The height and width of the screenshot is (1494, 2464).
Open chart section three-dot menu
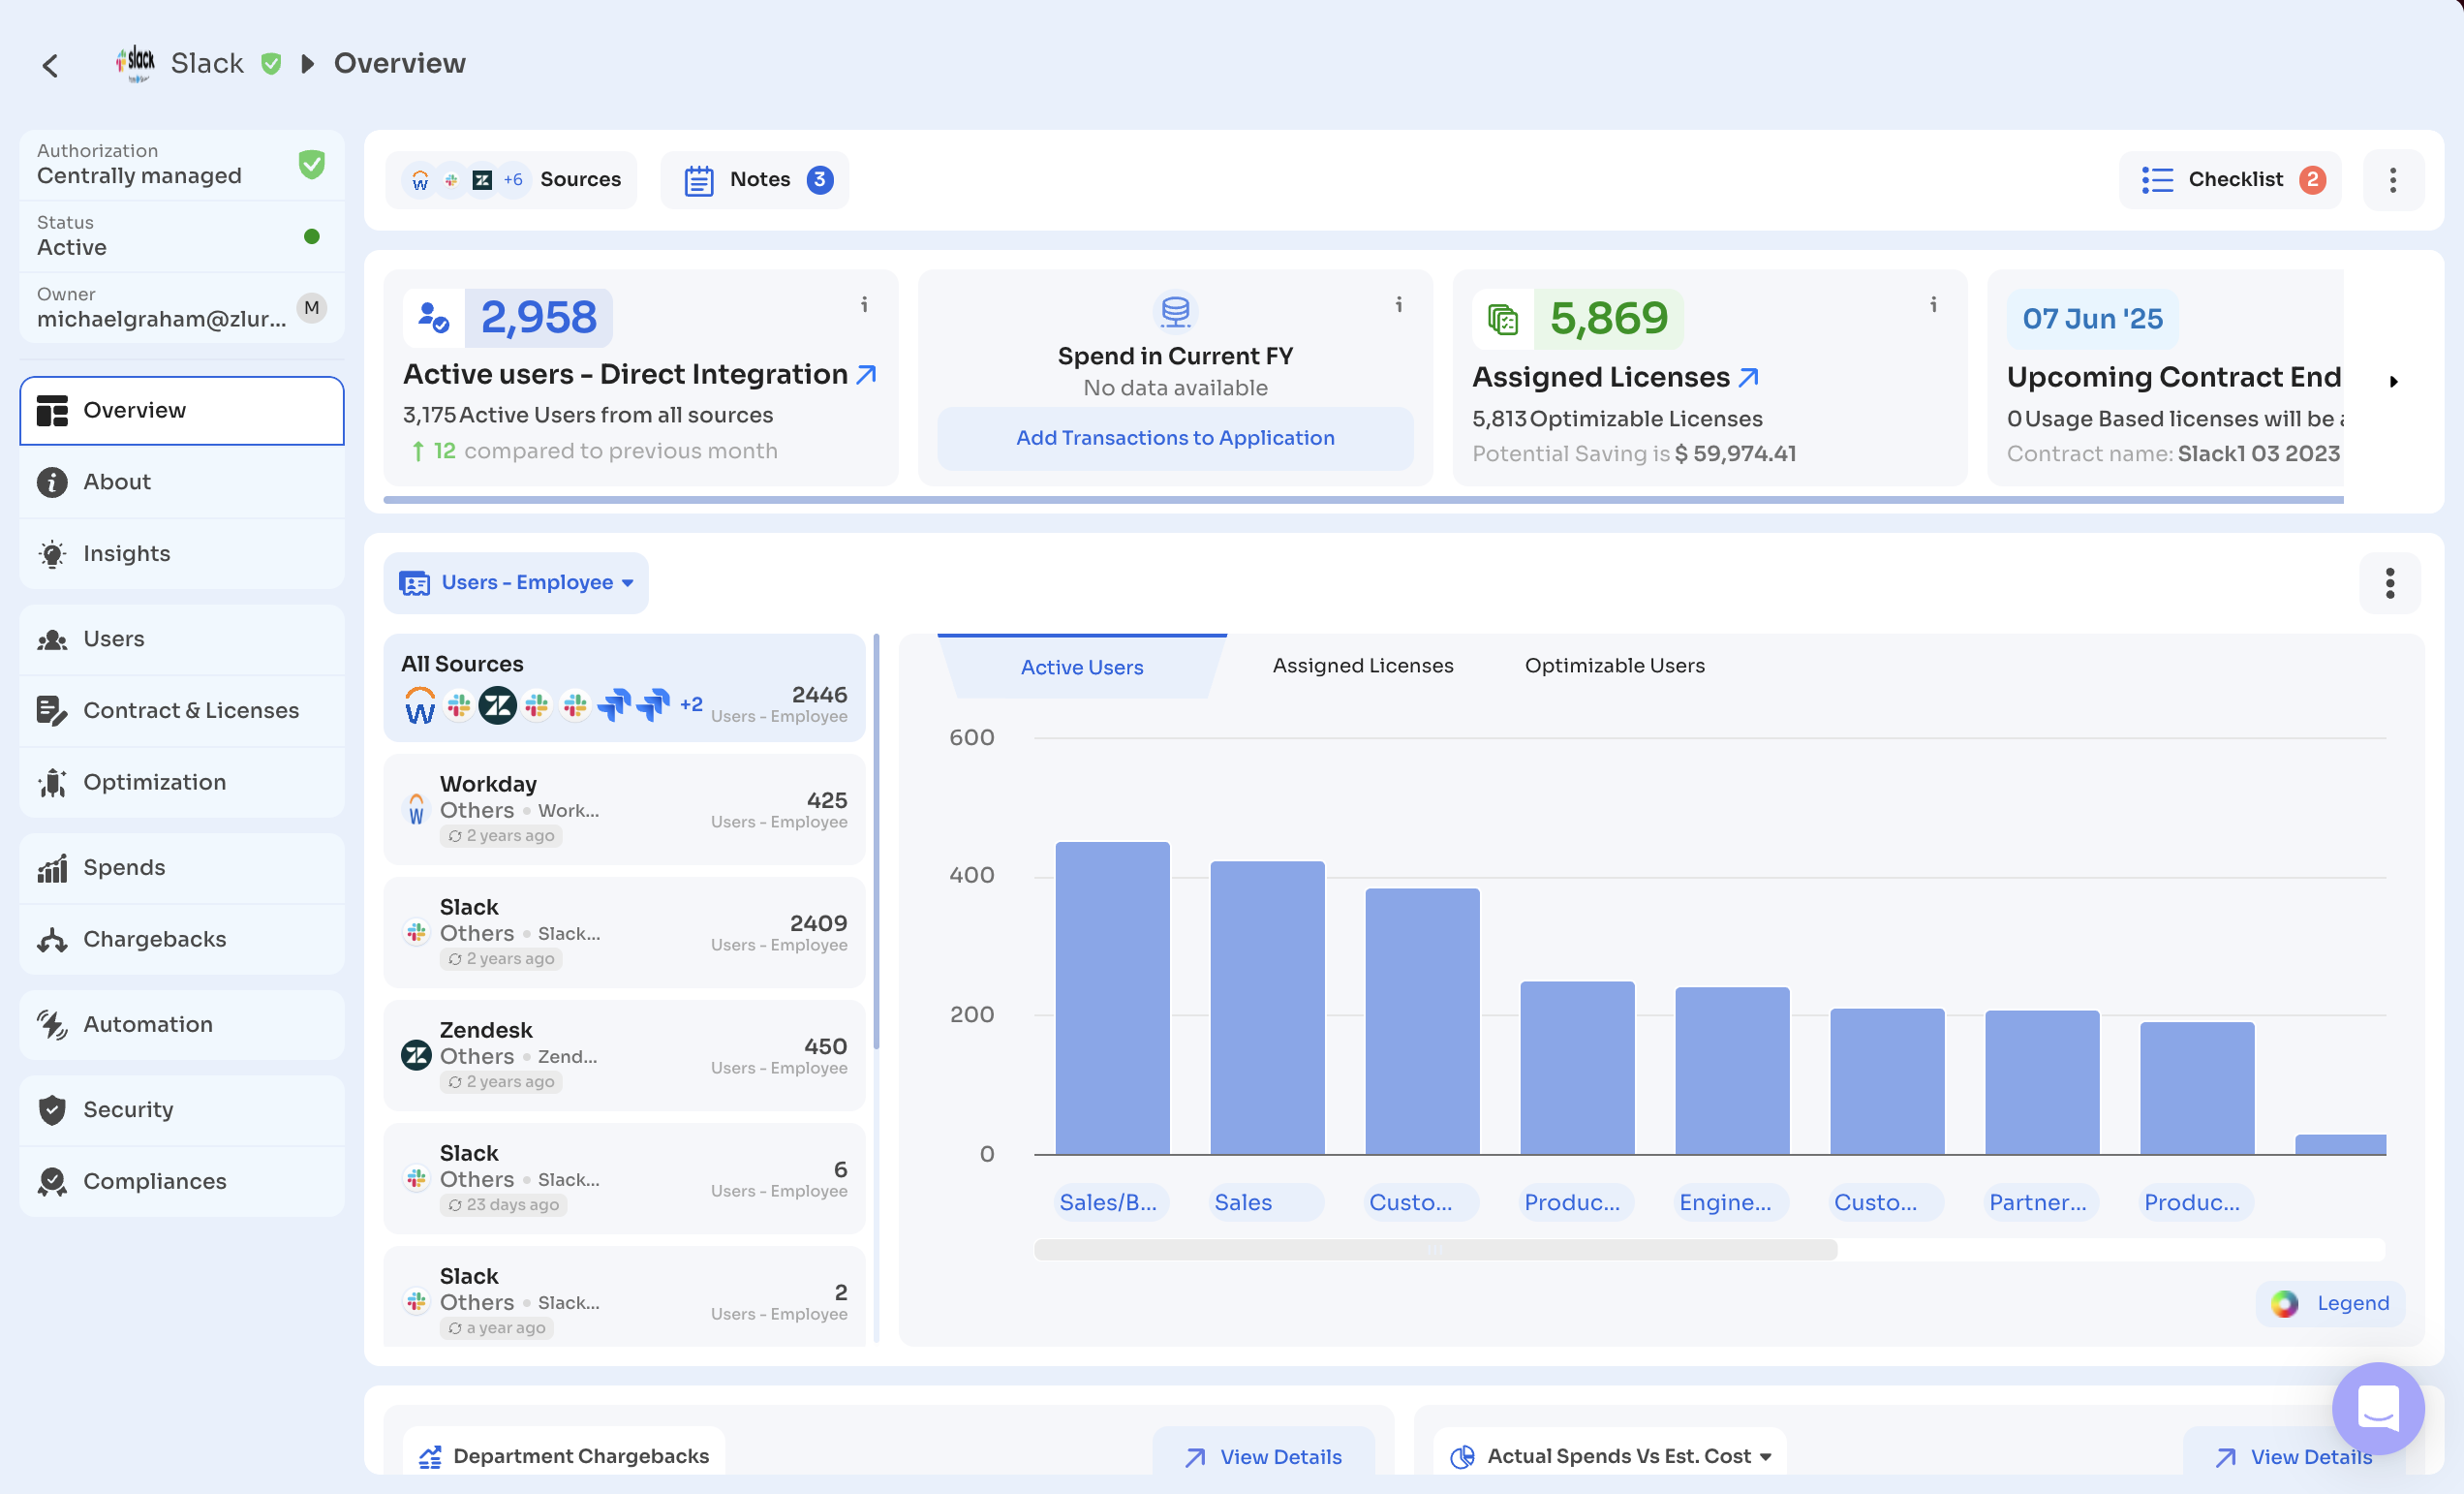(2391, 583)
